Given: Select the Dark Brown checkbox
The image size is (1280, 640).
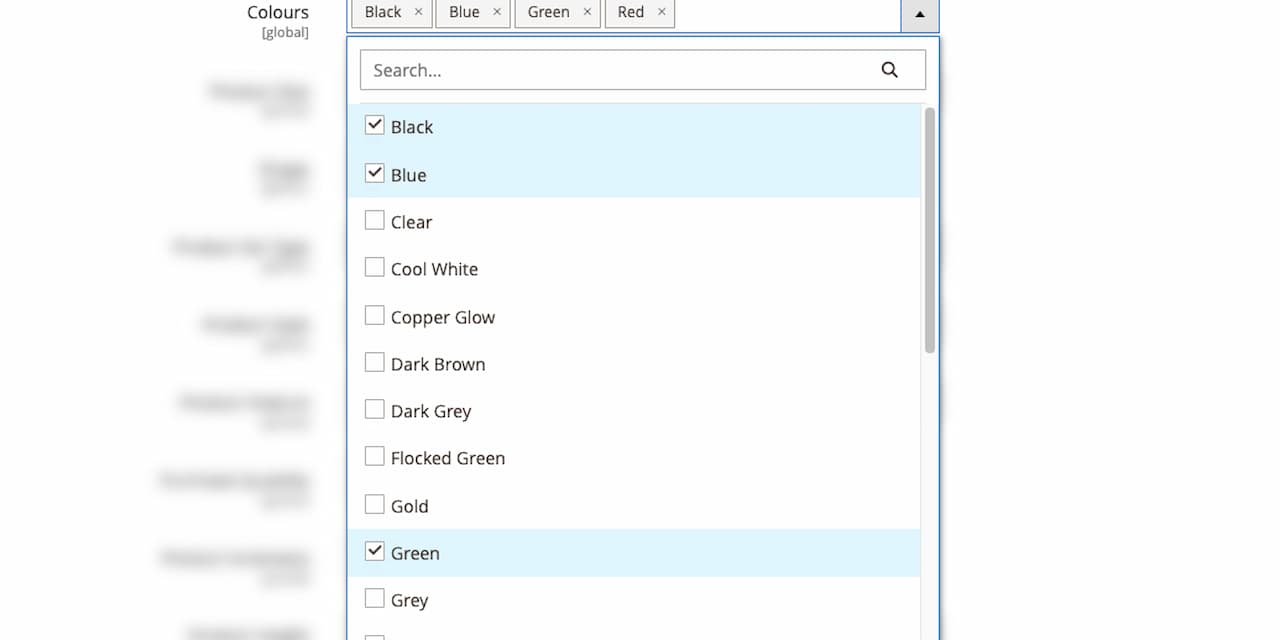Looking at the screenshot, I should (x=375, y=362).
